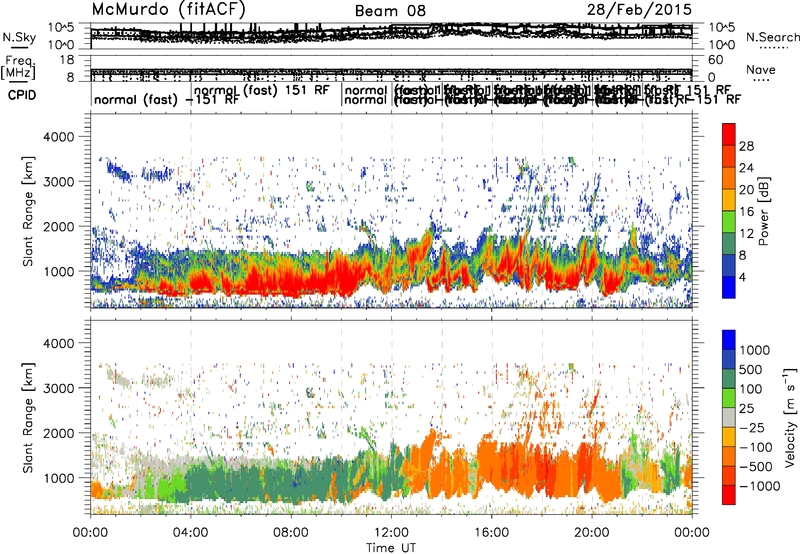Click the positive 25 tick on the velocity colorbar
Screen dimensions: 800x554
coord(747,409)
